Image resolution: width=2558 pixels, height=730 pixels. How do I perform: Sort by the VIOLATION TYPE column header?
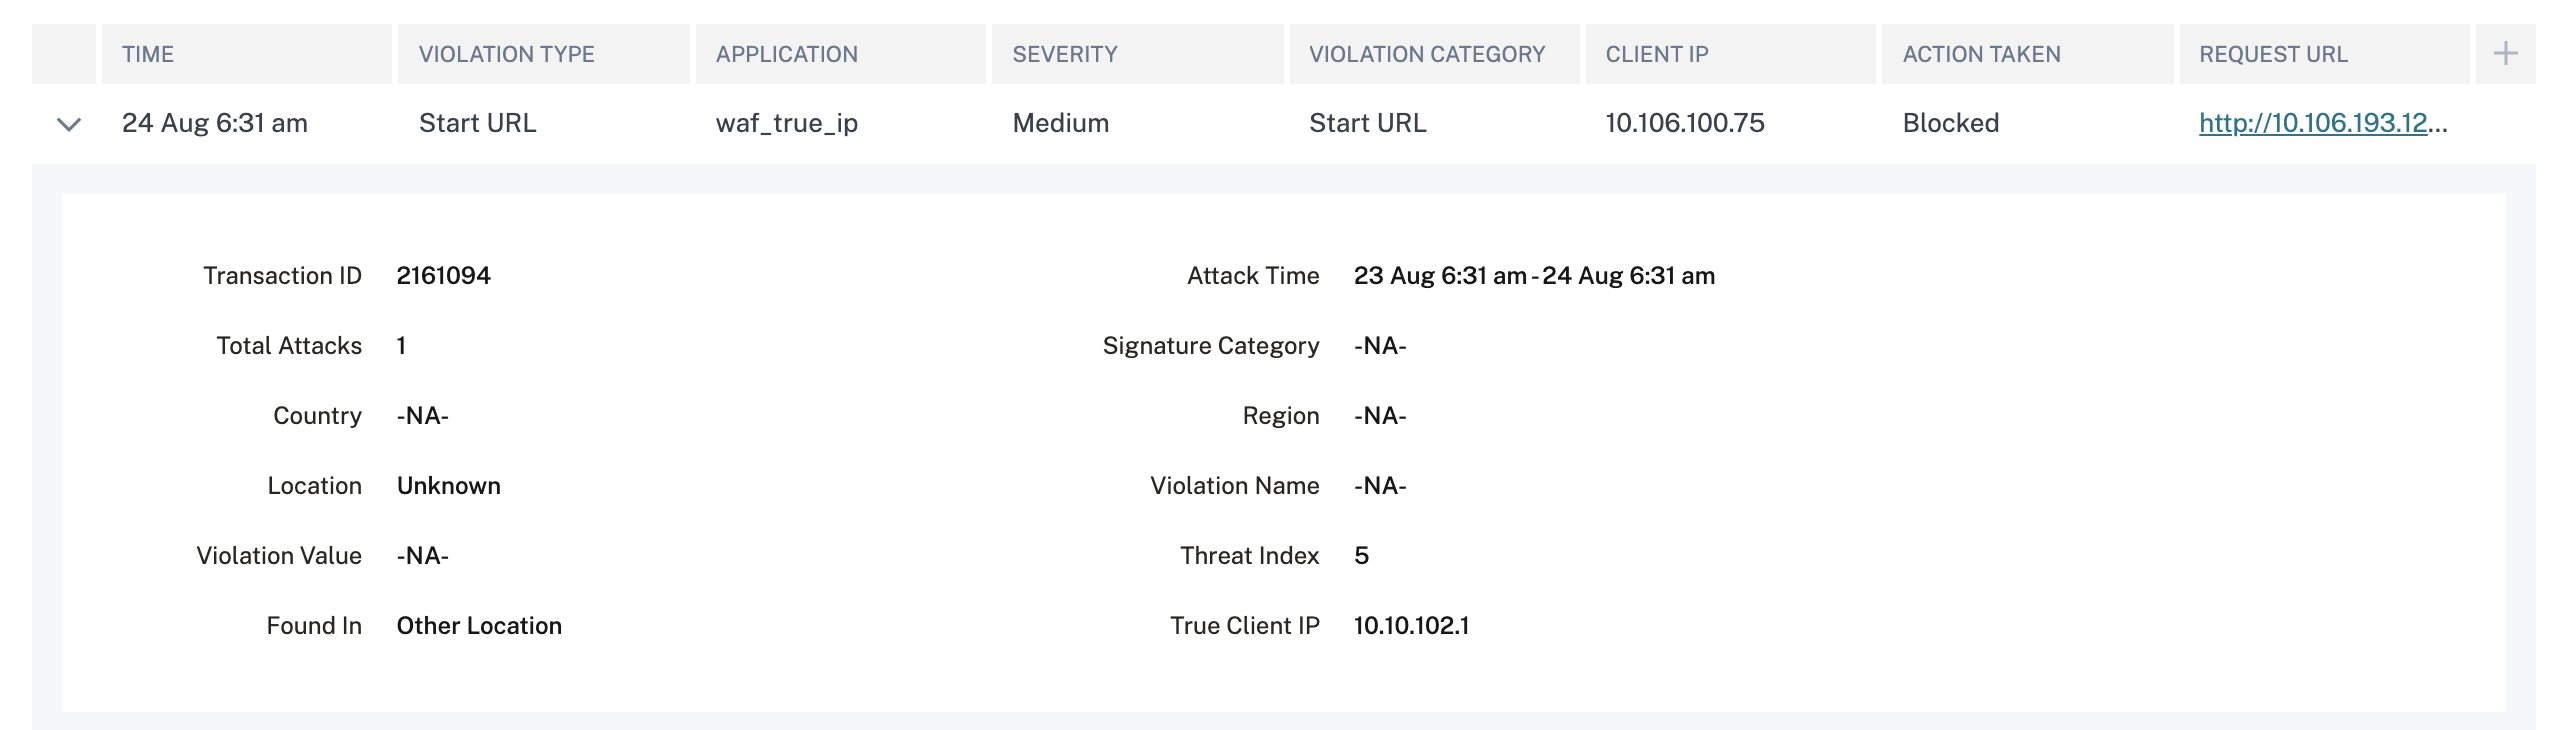[x=543, y=54]
